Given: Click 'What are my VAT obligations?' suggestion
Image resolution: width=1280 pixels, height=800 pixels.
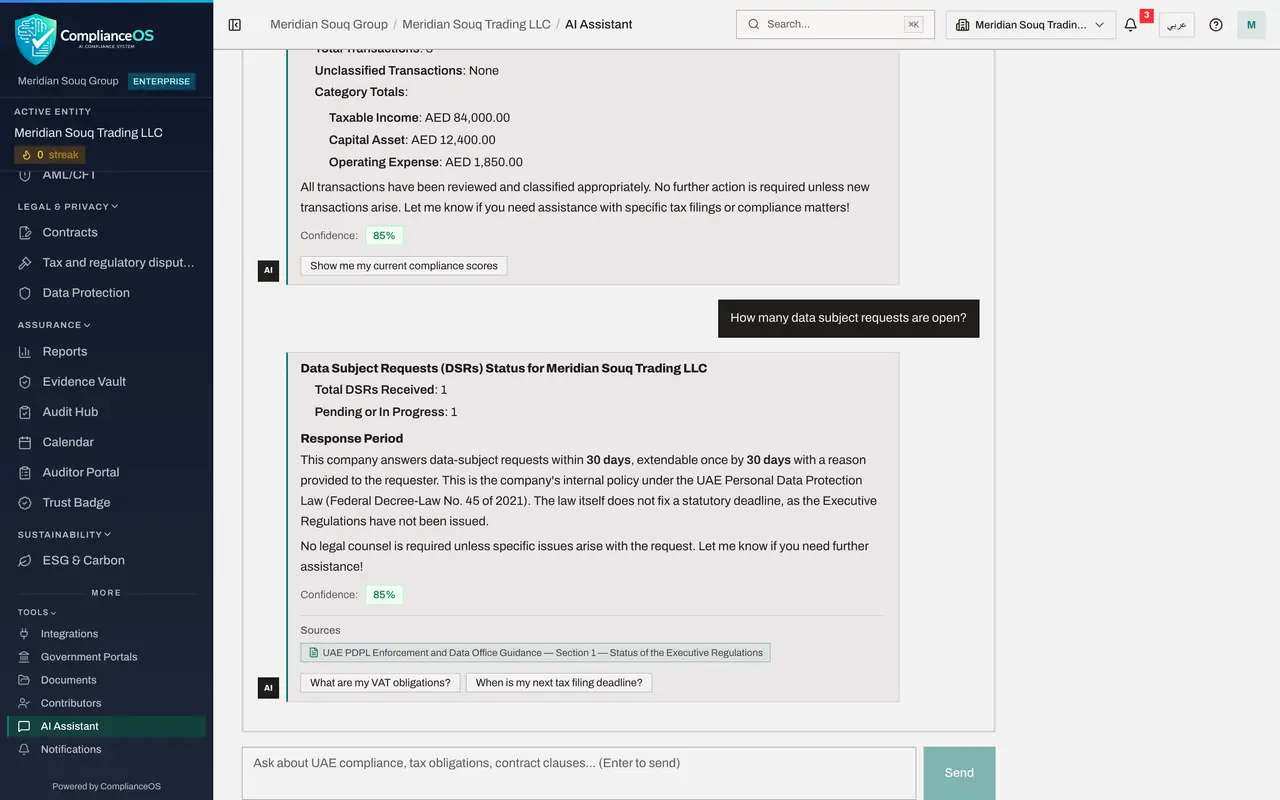Looking at the screenshot, I should pos(380,683).
